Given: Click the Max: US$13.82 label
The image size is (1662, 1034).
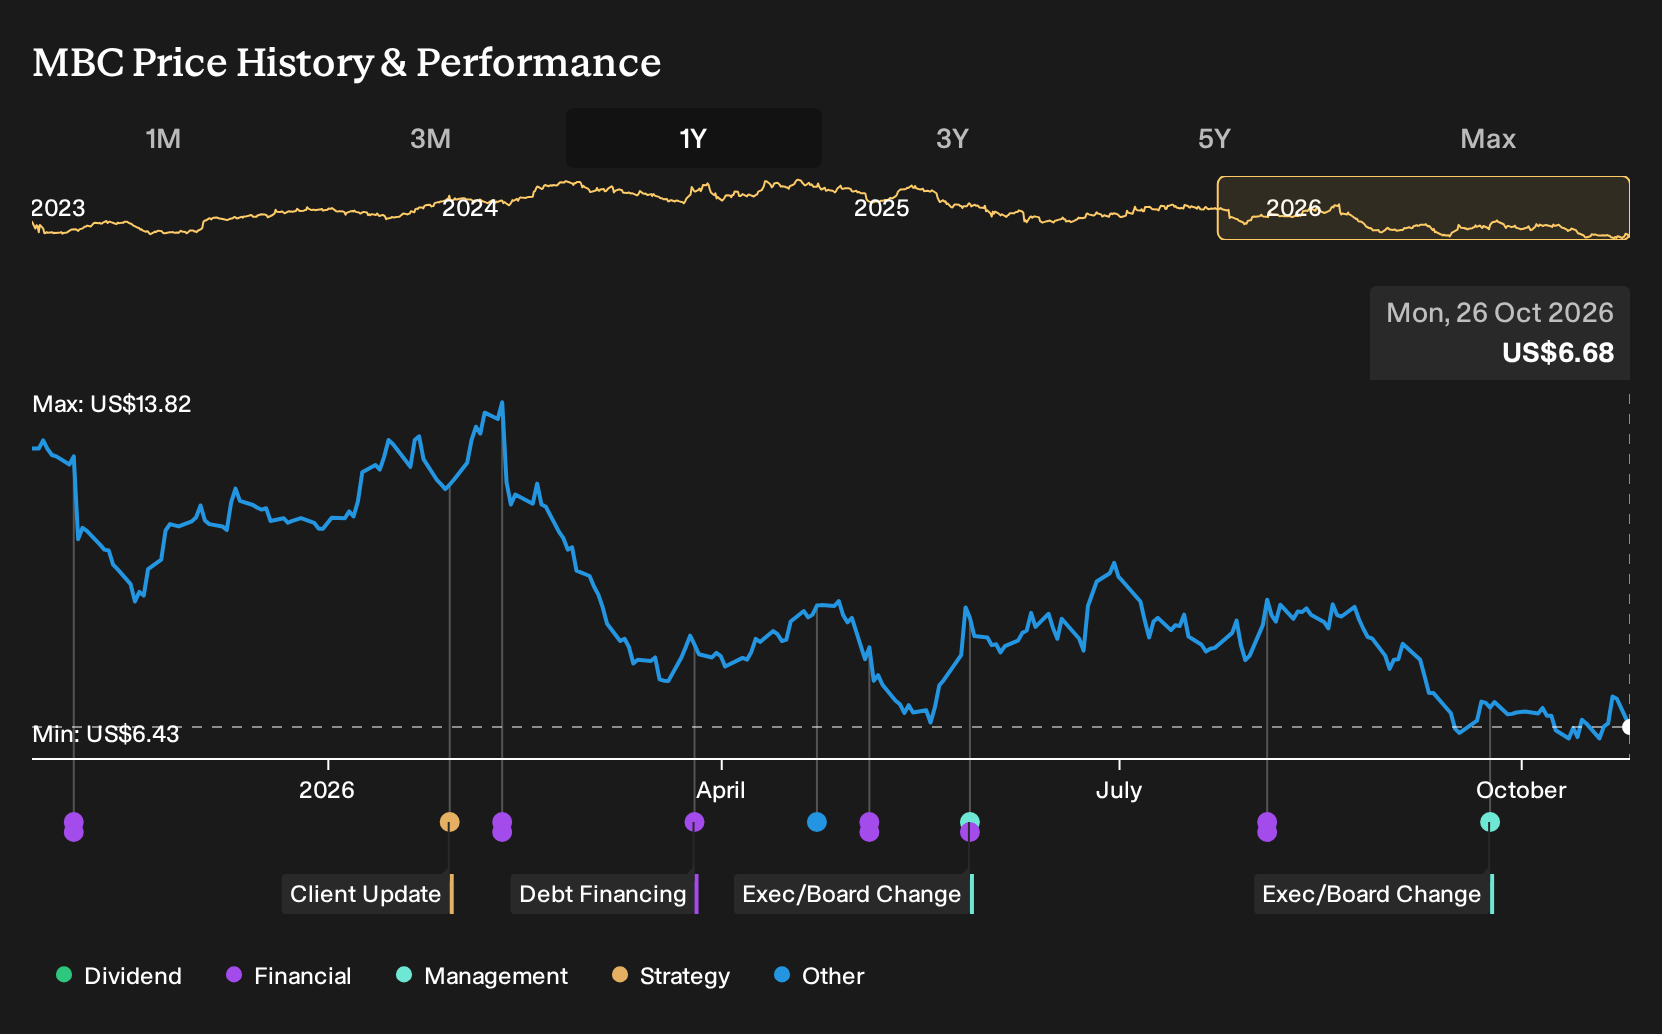Looking at the screenshot, I should pyautogui.click(x=112, y=404).
